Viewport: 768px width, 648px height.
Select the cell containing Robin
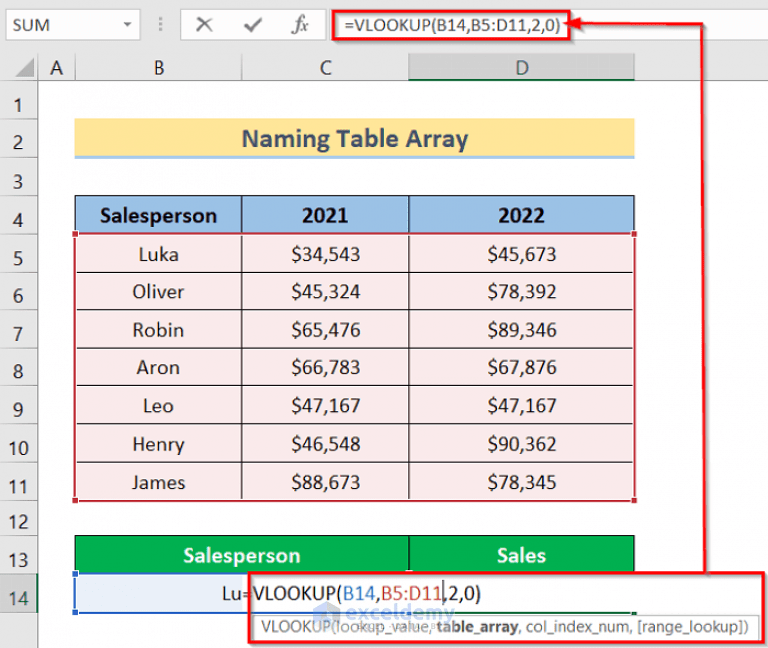point(158,330)
